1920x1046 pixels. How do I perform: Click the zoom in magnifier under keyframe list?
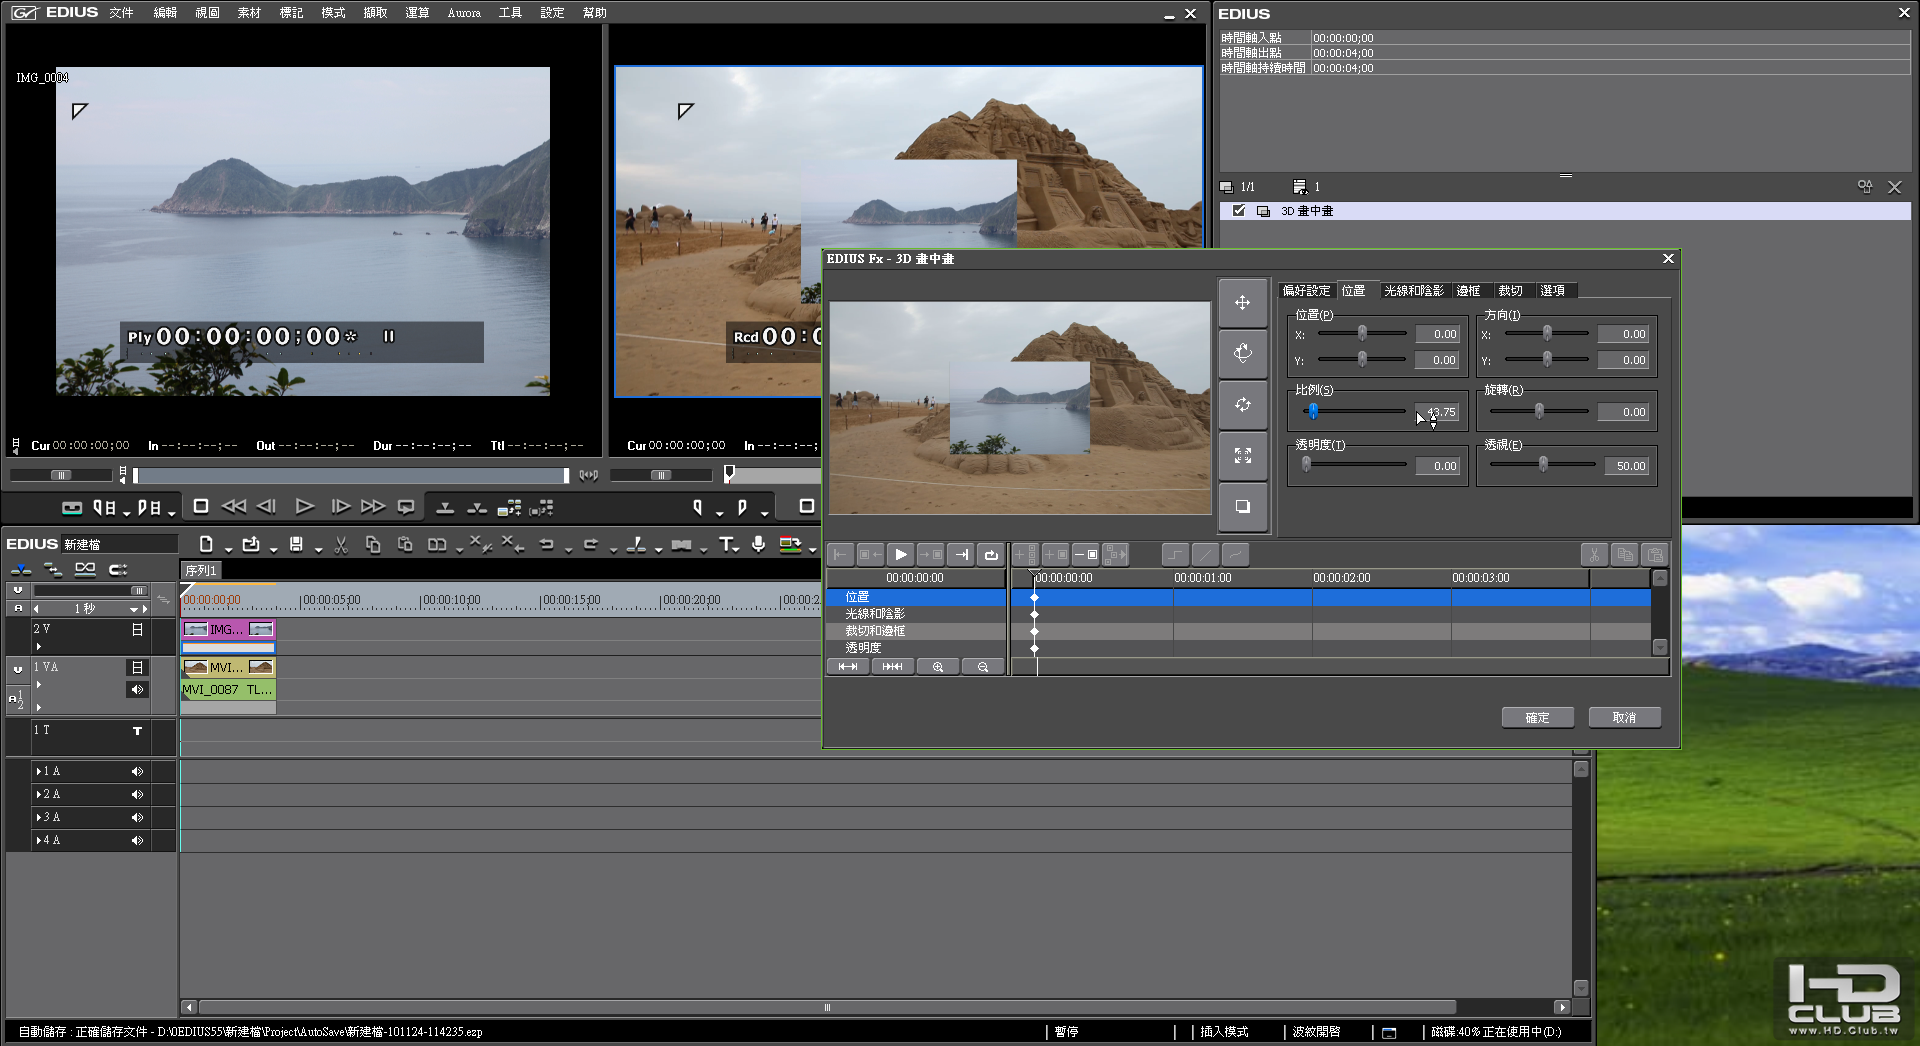pos(938,667)
